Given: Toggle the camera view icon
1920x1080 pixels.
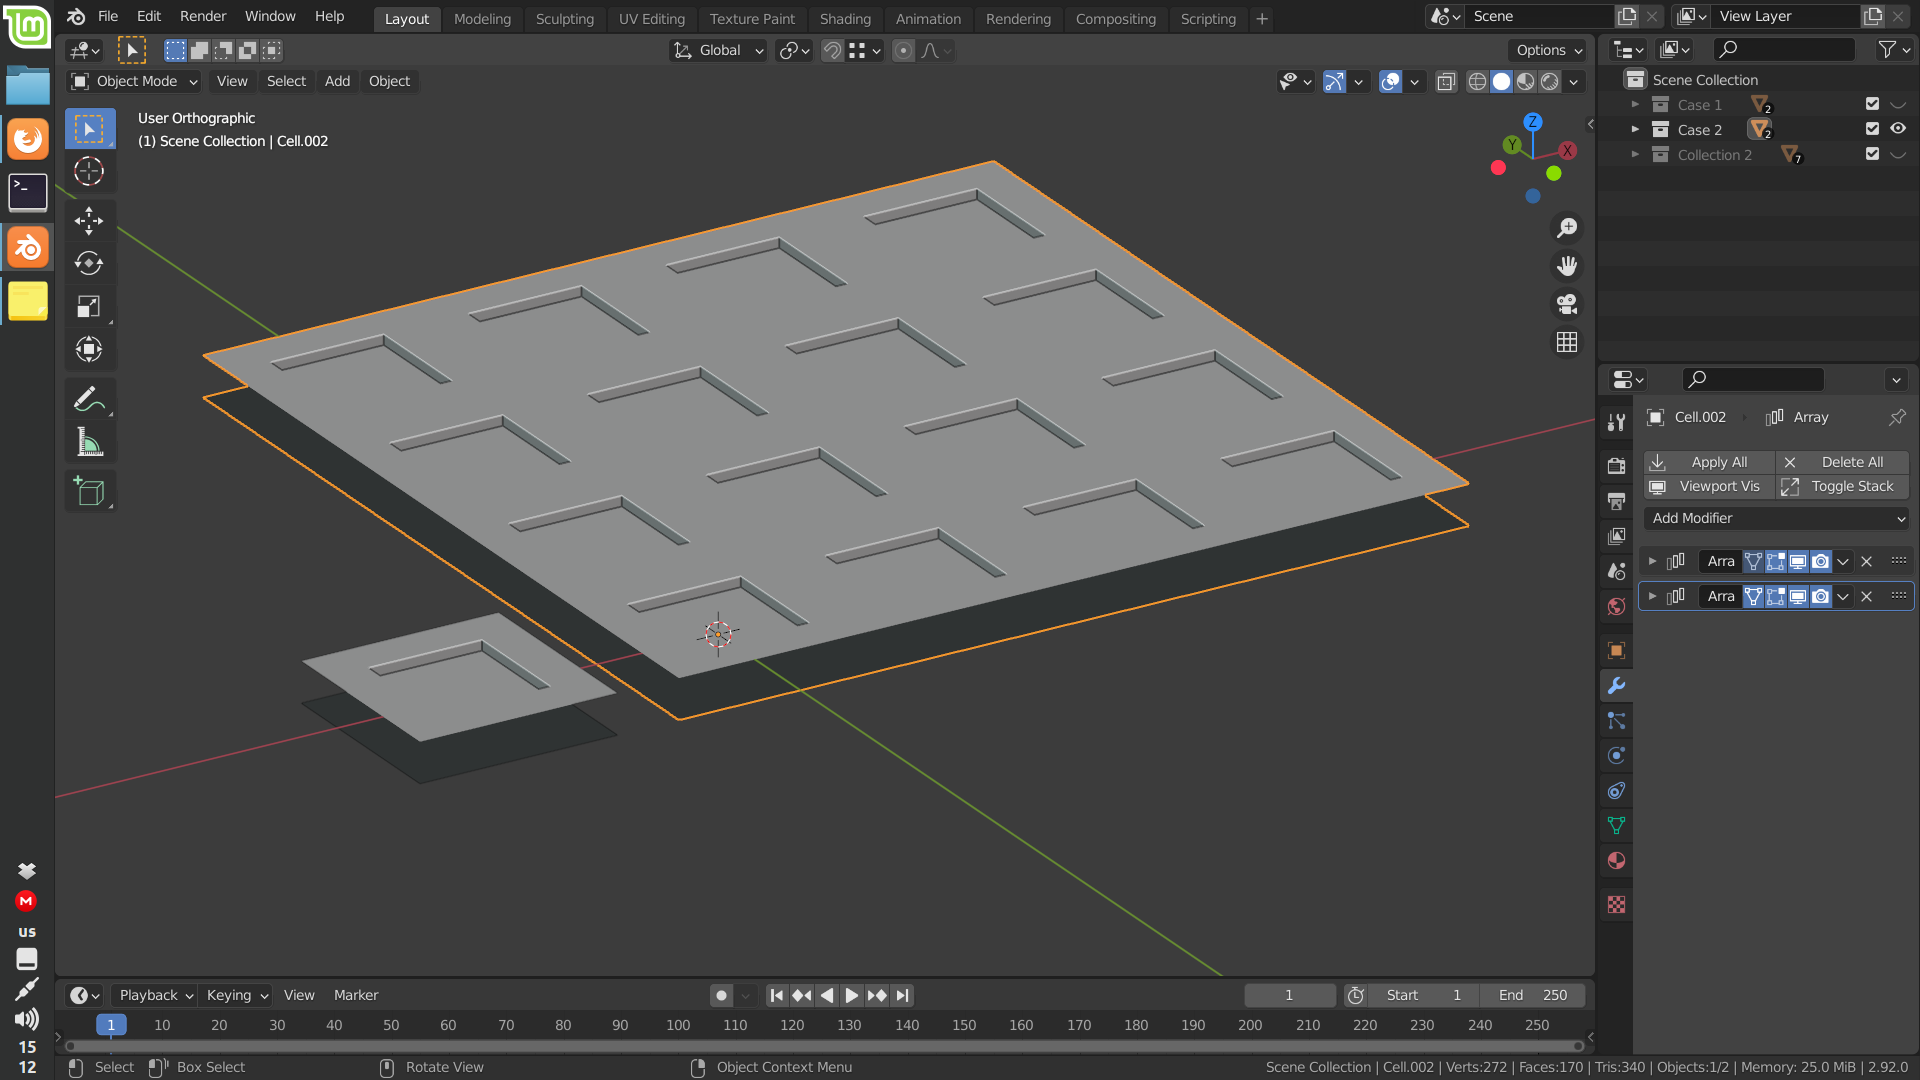Looking at the screenshot, I should tap(1567, 304).
